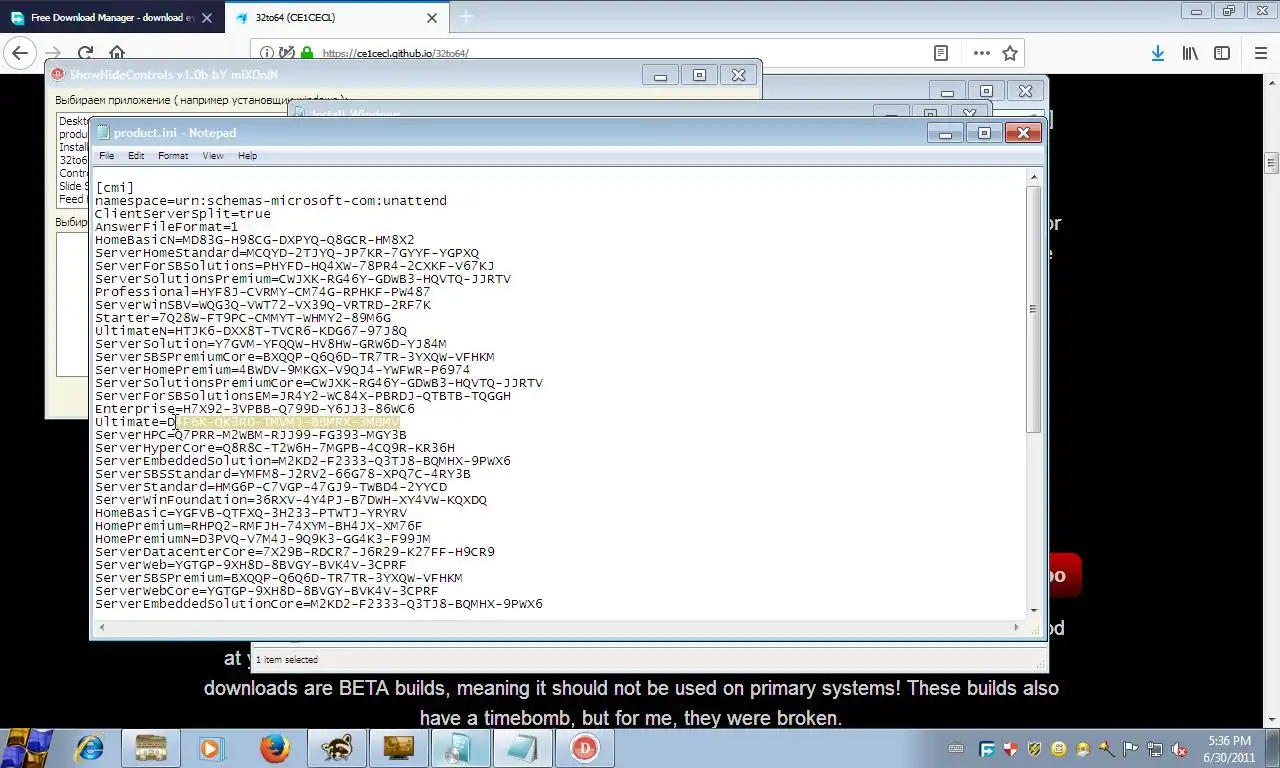This screenshot has width=1280, height=768.
Task: Launch Internet Explorer from taskbar
Action: click(x=90, y=748)
